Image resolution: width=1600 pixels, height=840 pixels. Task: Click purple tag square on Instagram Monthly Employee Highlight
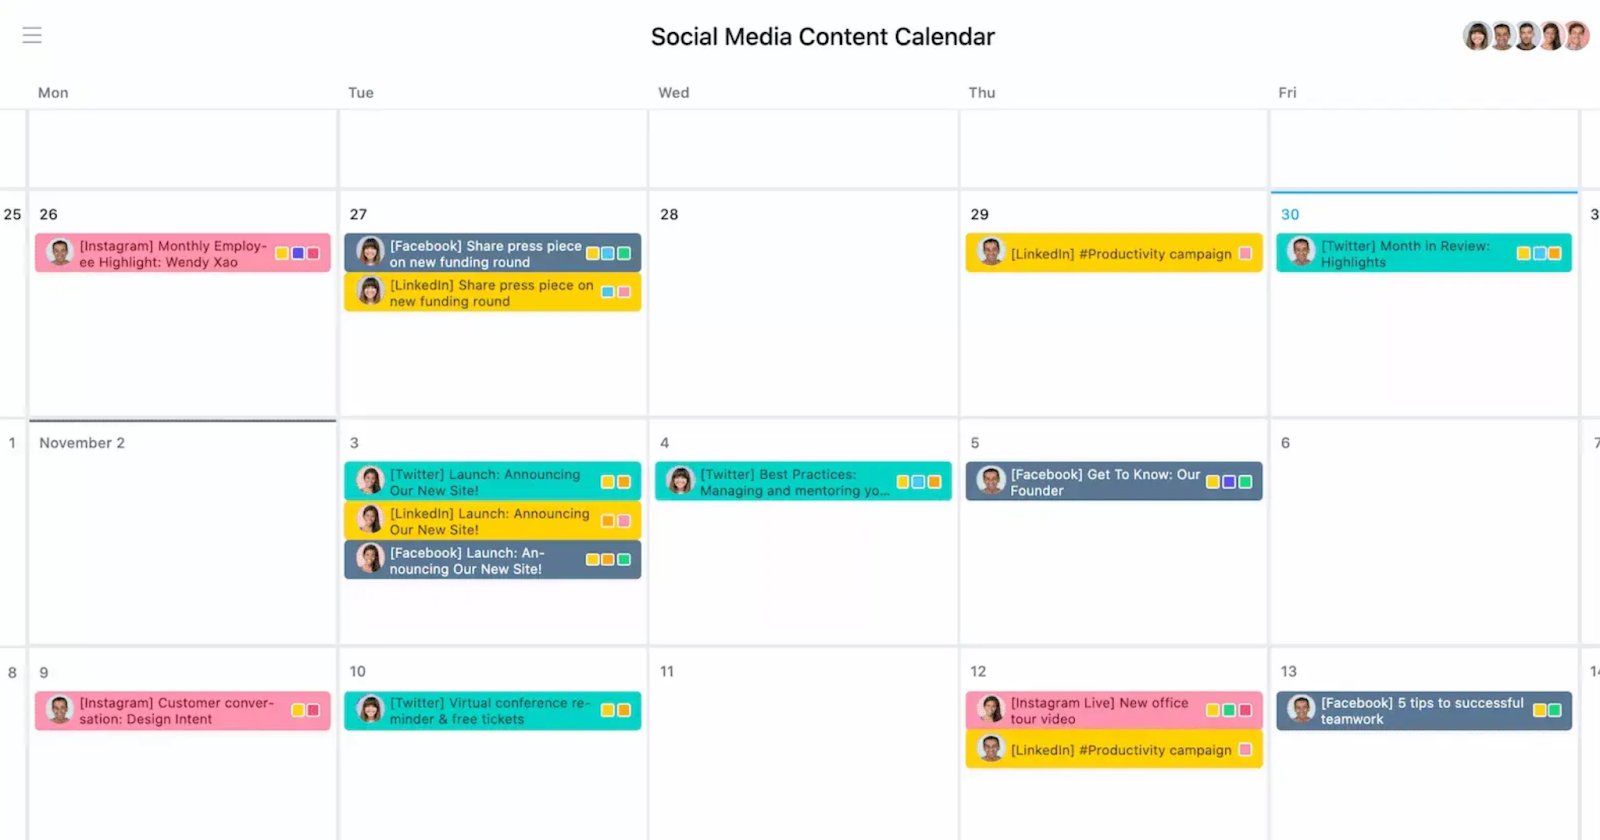[298, 254]
